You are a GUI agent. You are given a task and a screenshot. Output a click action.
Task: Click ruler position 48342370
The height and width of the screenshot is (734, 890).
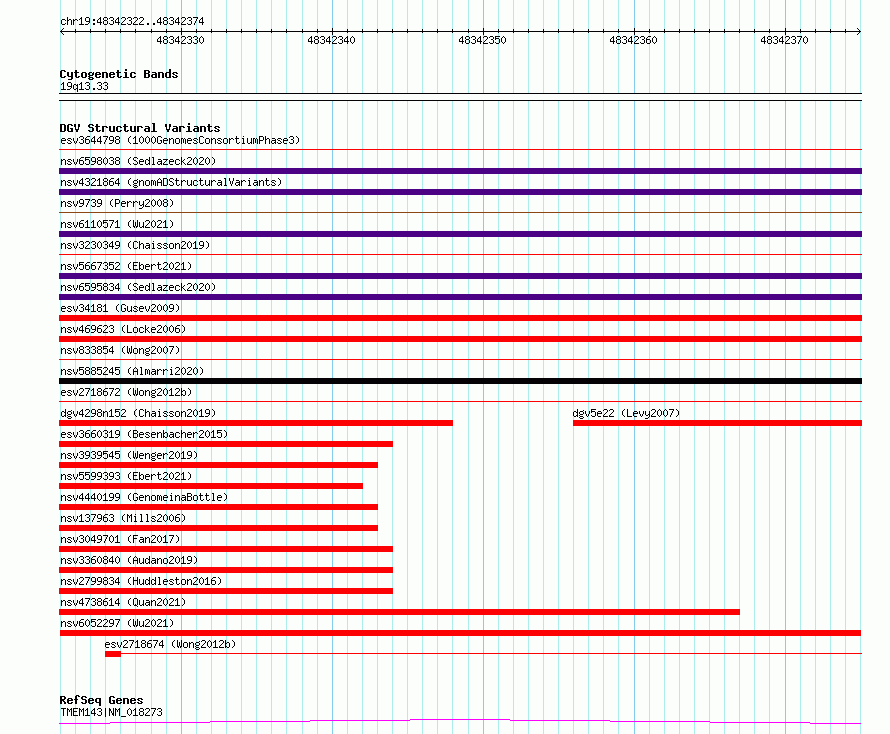784,40
